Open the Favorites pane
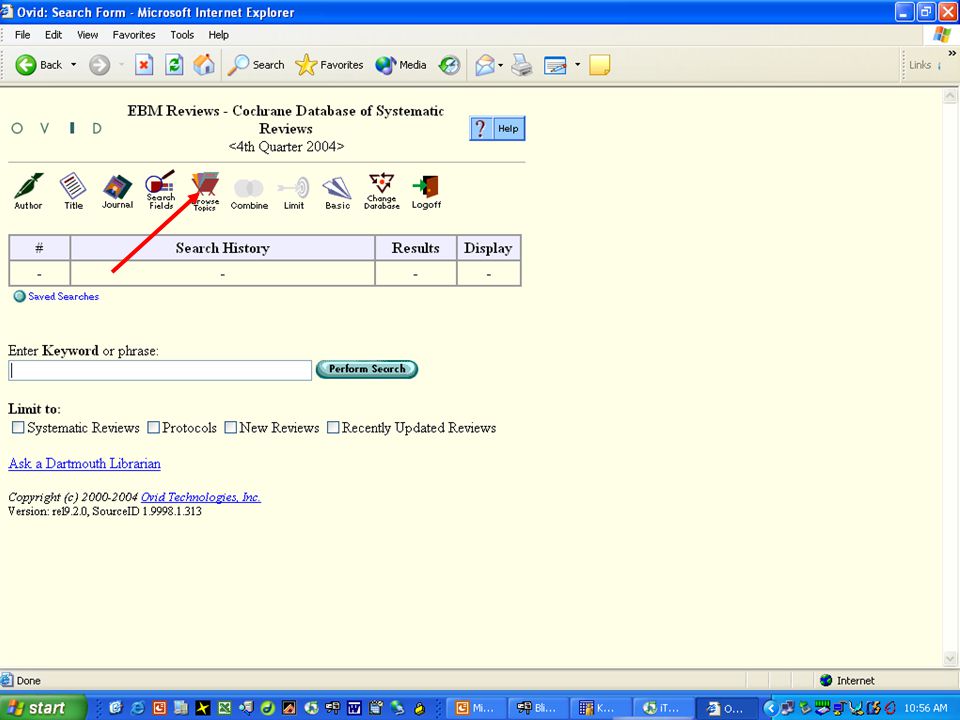The image size is (960, 720). click(329, 65)
